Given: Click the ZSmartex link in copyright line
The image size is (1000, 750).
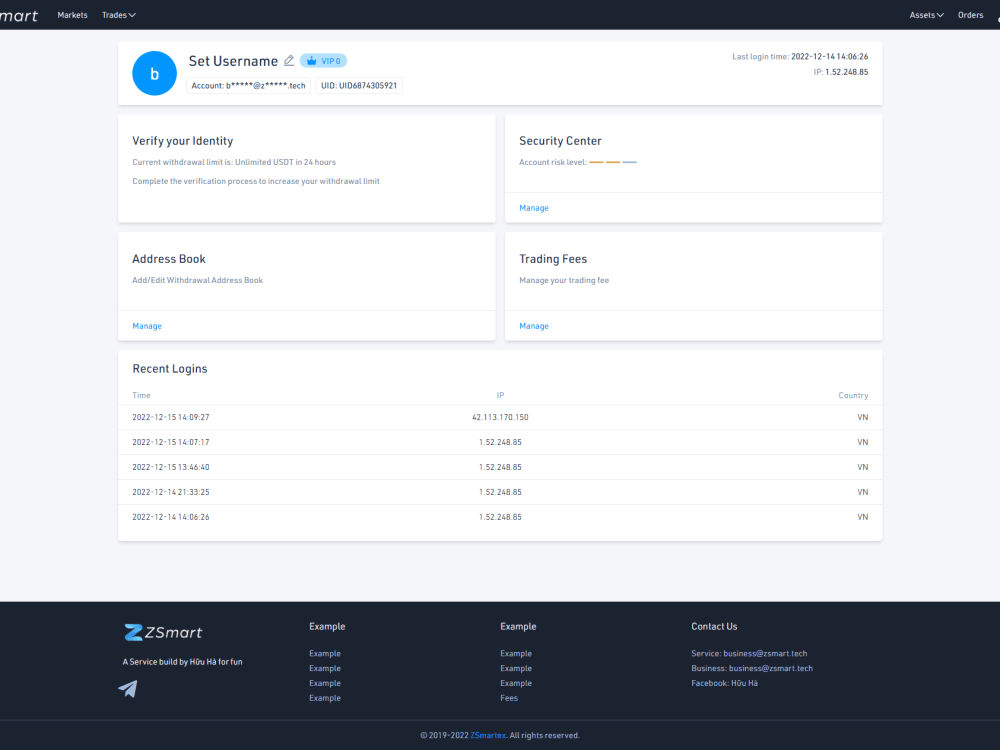Looking at the screenshot, I should (488, 735).
